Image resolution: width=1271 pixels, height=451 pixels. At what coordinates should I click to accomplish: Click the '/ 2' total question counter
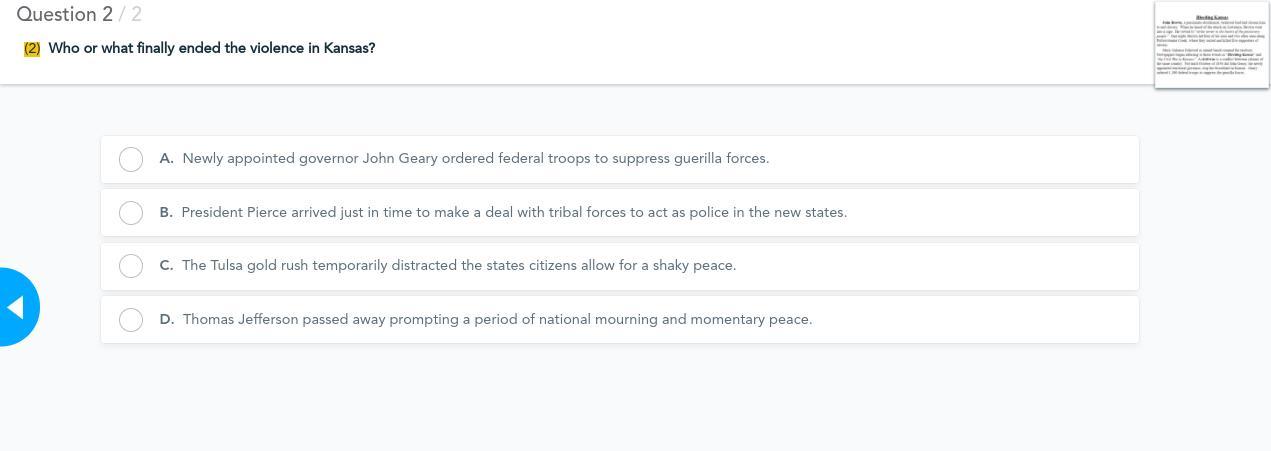click(130, 14)
